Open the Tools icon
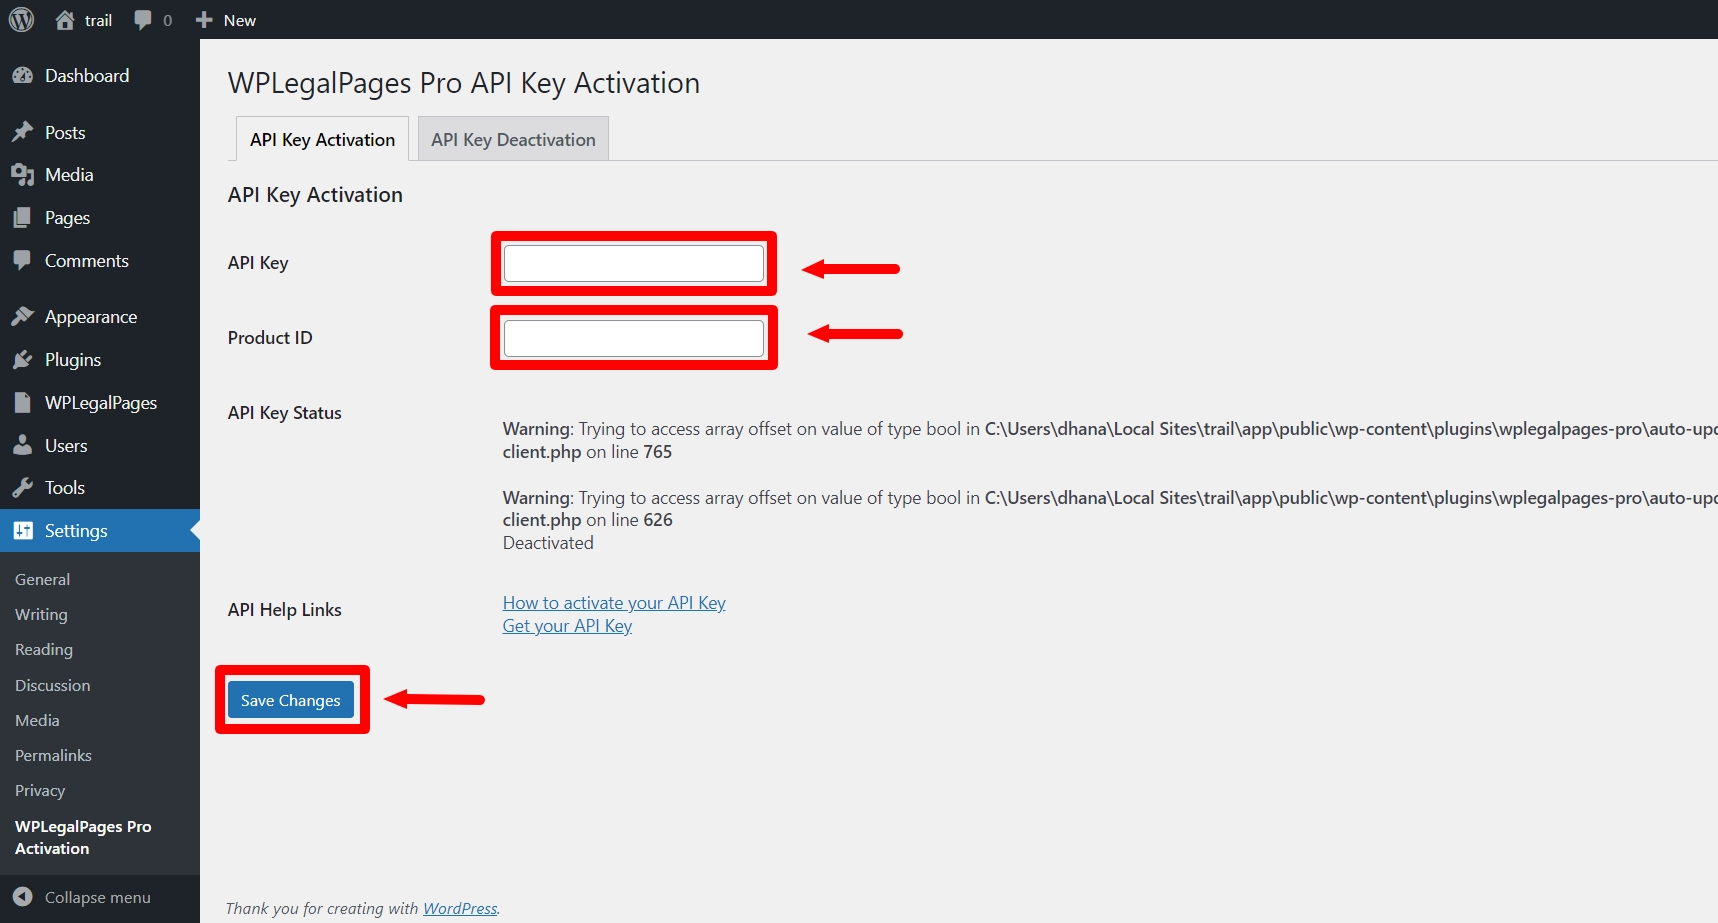 point(24,487)
